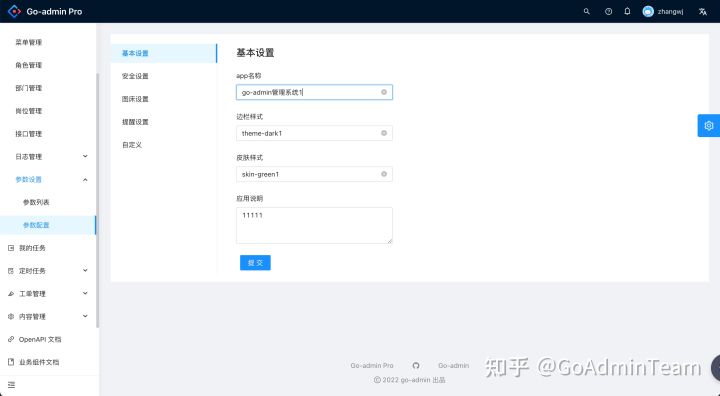Open the search icon in header
This screenshot has height=396, width=720.
point(586,11)
